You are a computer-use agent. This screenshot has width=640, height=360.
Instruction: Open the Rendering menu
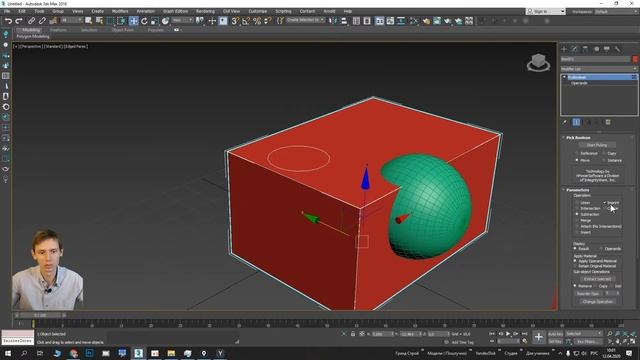(x=205, y=11)
